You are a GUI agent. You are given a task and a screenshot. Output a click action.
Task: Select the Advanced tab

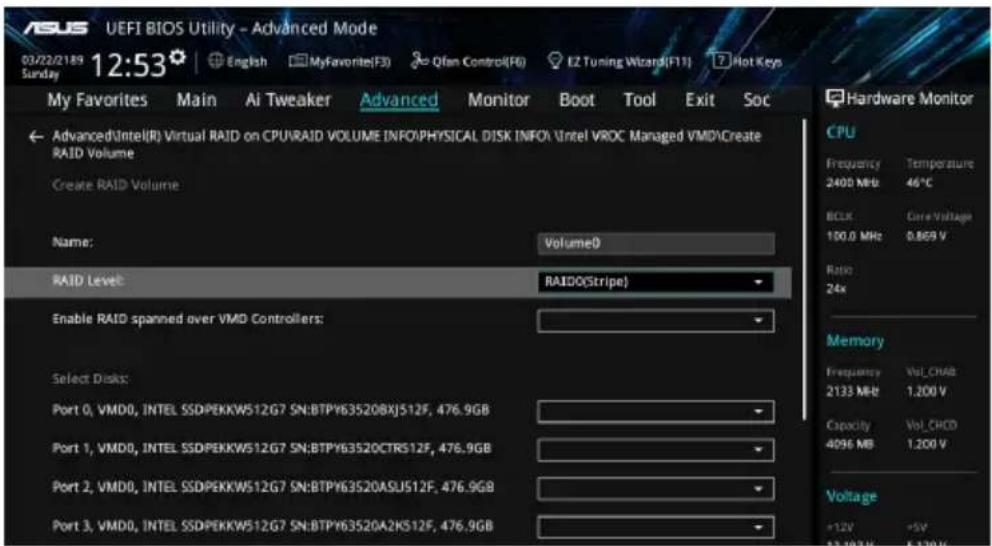tap(399, 100)
